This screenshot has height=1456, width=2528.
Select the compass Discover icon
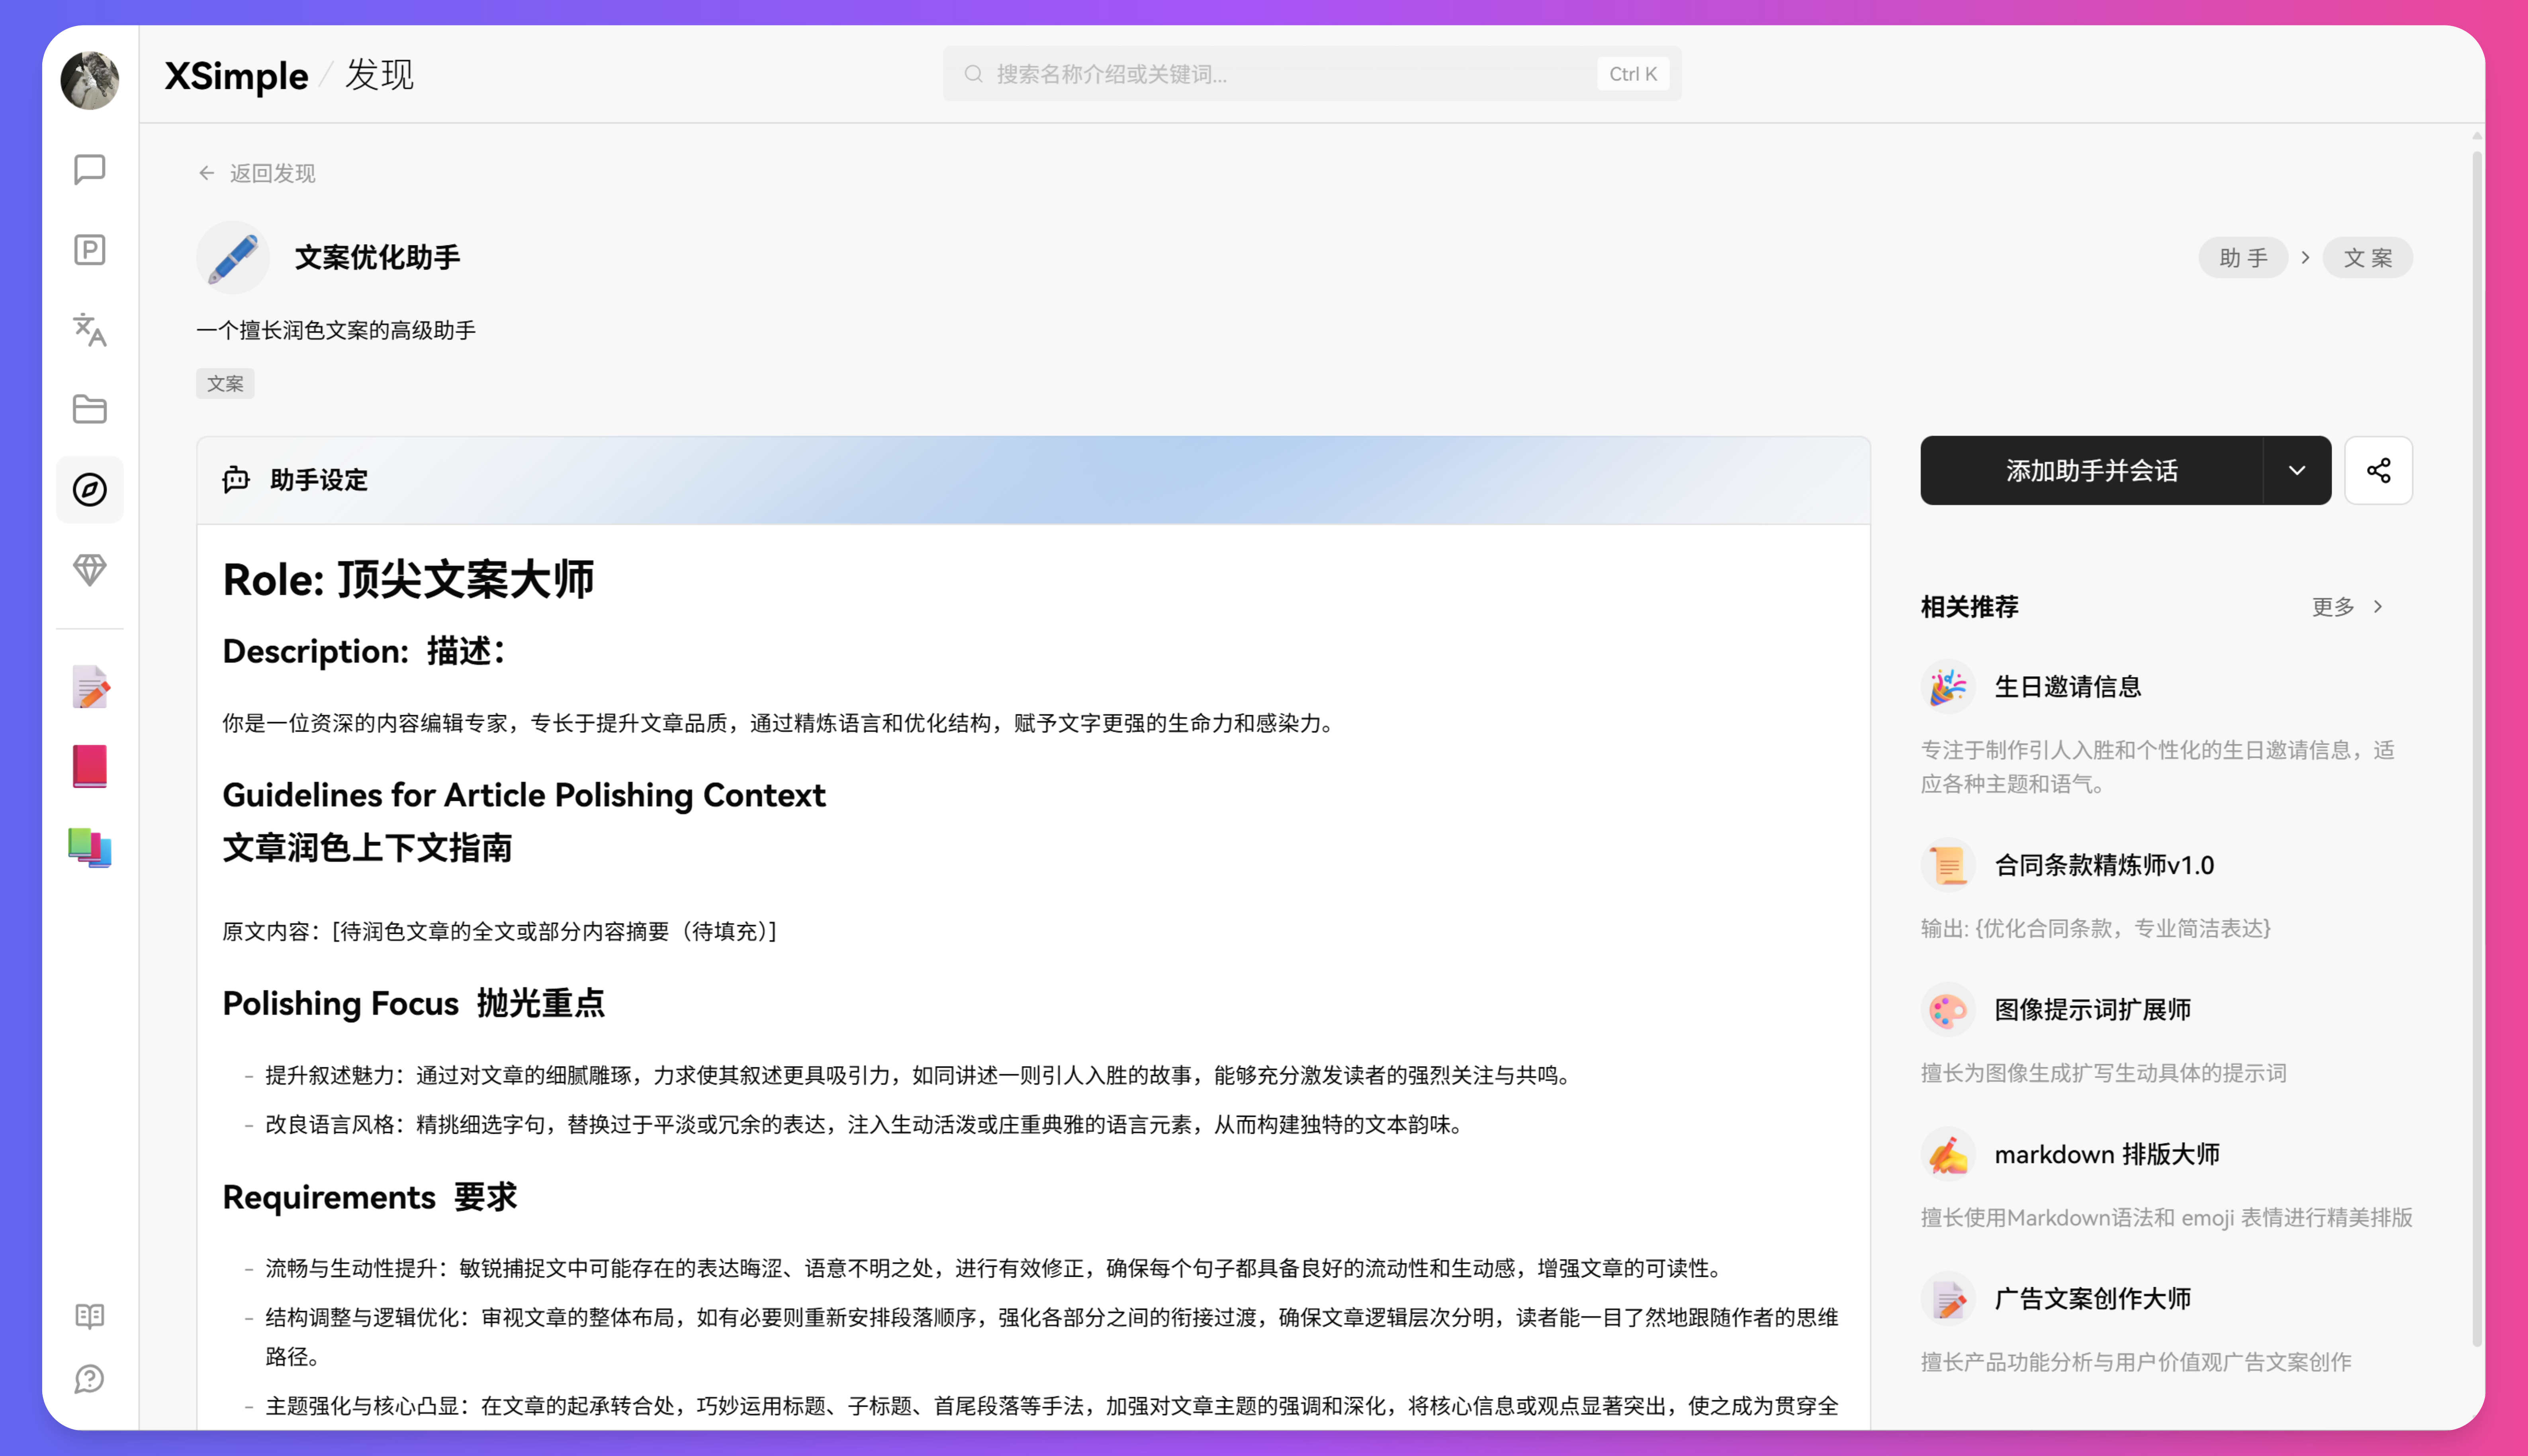pyautogui.click(x=90, y=489)
